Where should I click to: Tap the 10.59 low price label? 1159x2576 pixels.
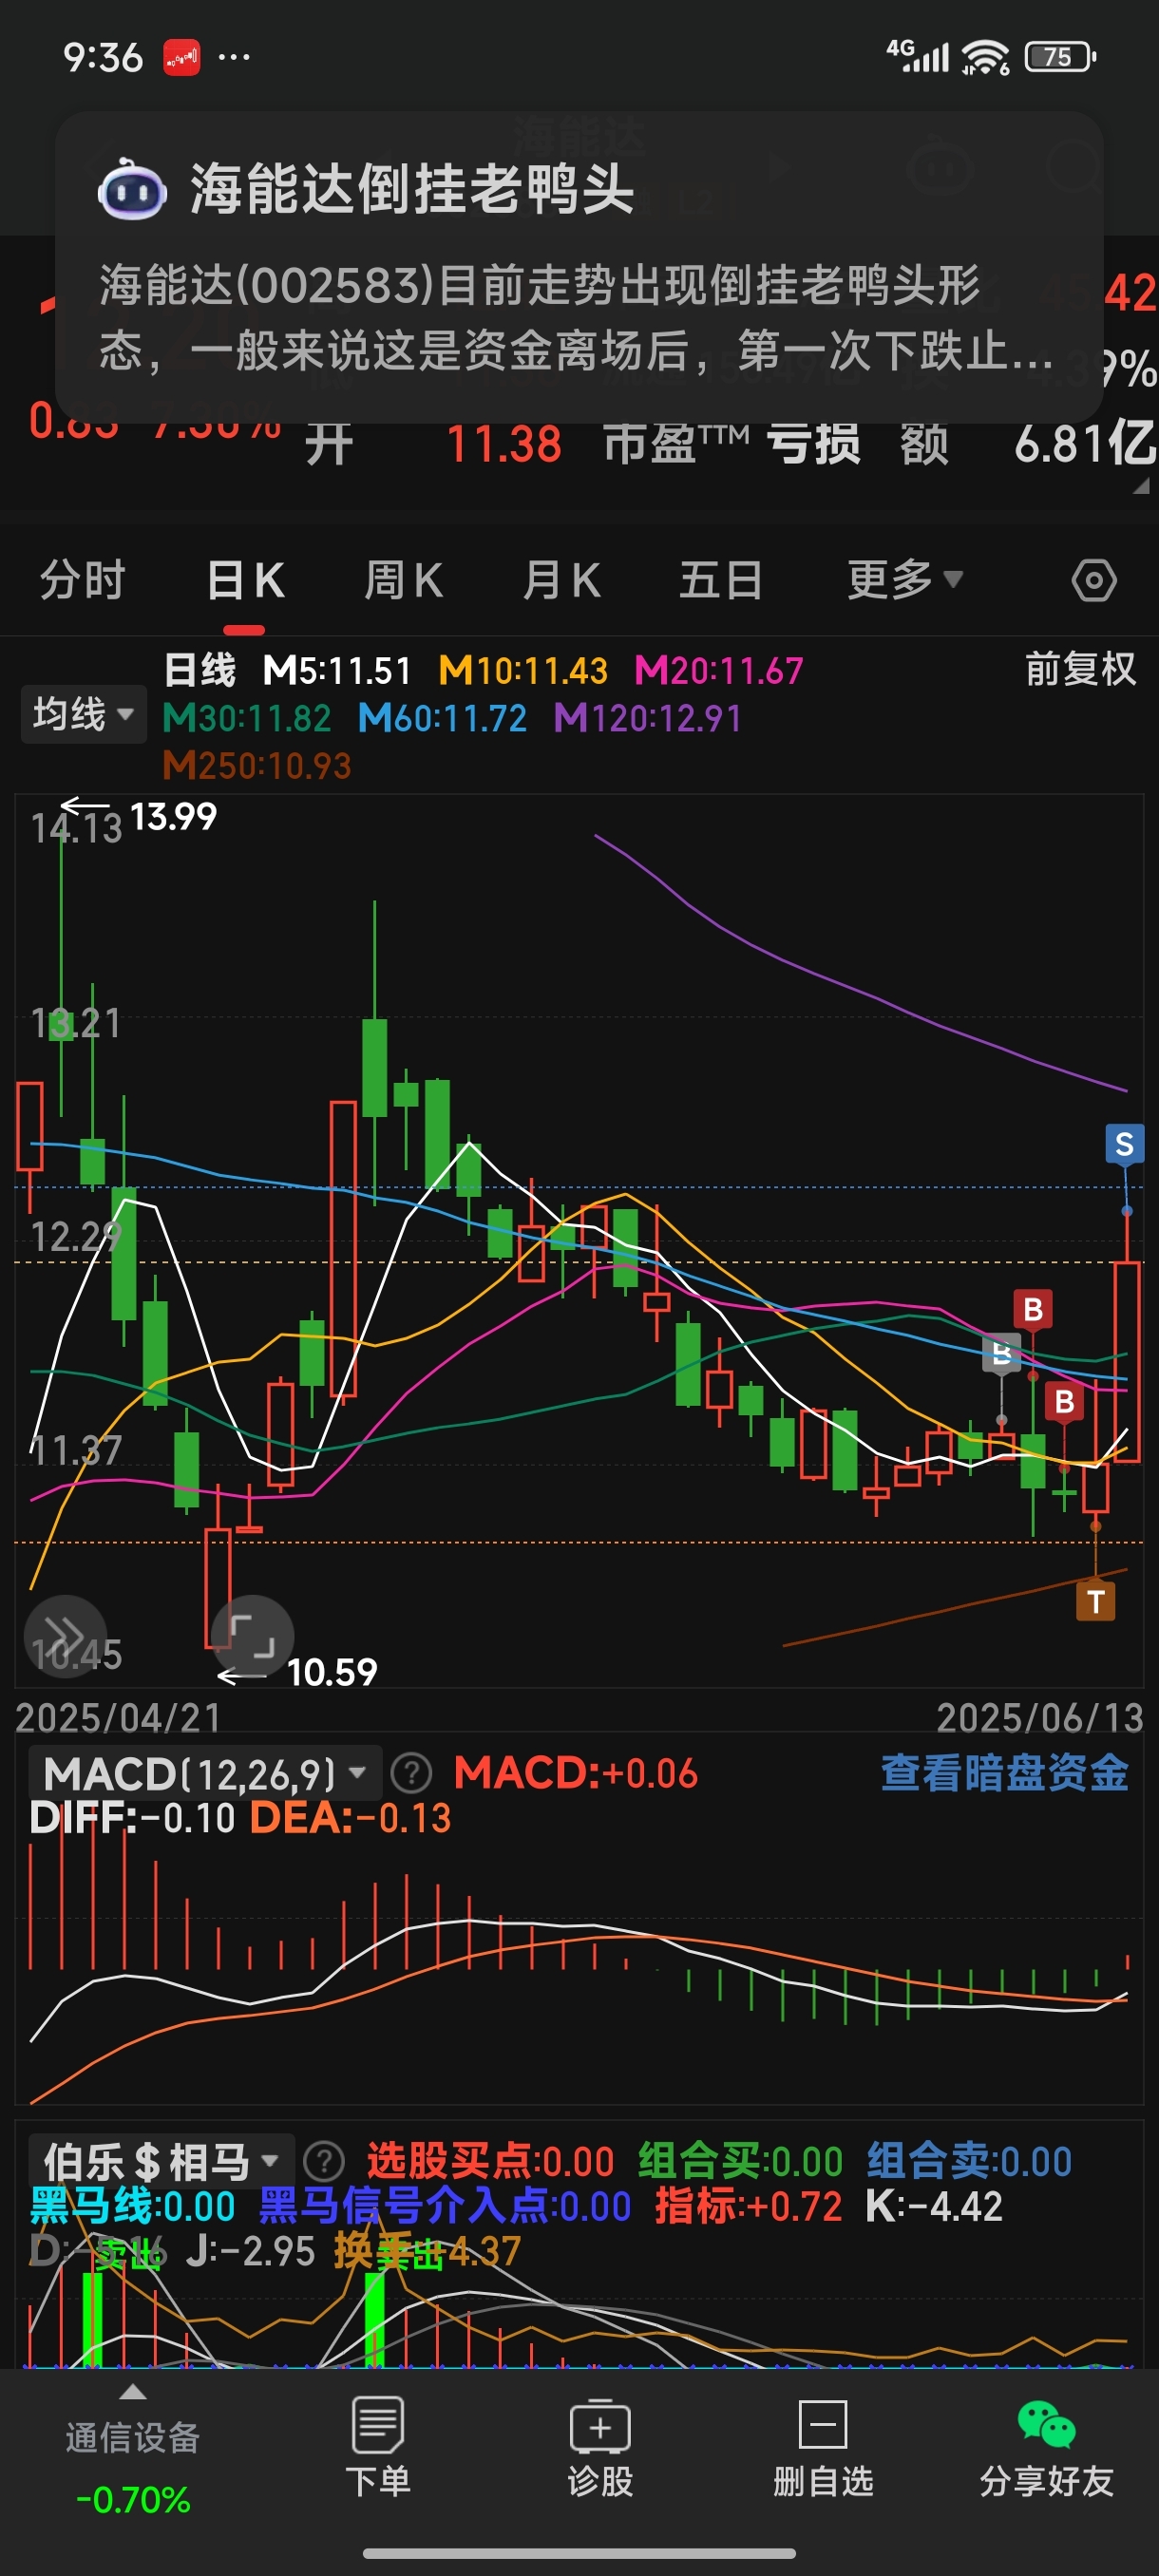pos(332,1672)
